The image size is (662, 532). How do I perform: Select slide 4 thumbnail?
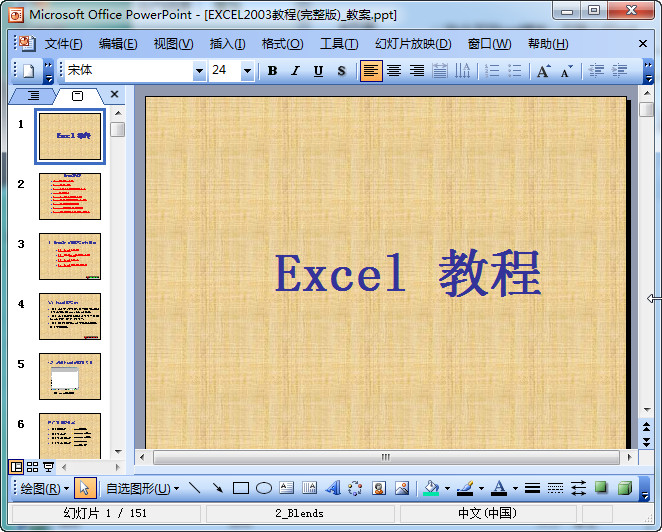[70, 316]
